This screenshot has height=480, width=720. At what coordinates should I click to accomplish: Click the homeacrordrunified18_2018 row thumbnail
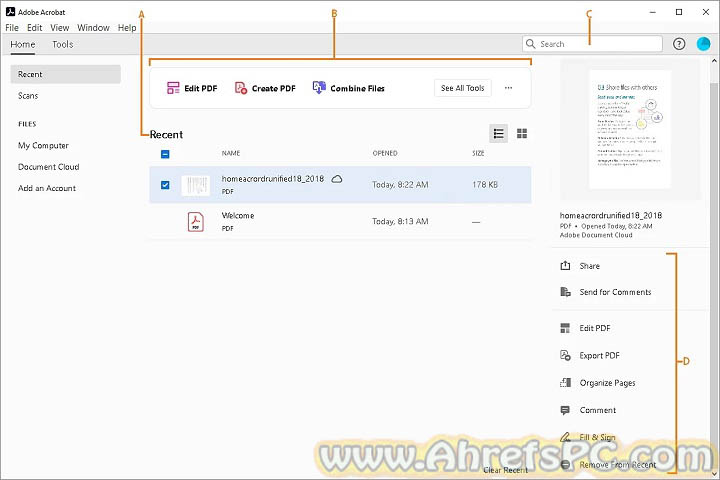pos(196,185)
